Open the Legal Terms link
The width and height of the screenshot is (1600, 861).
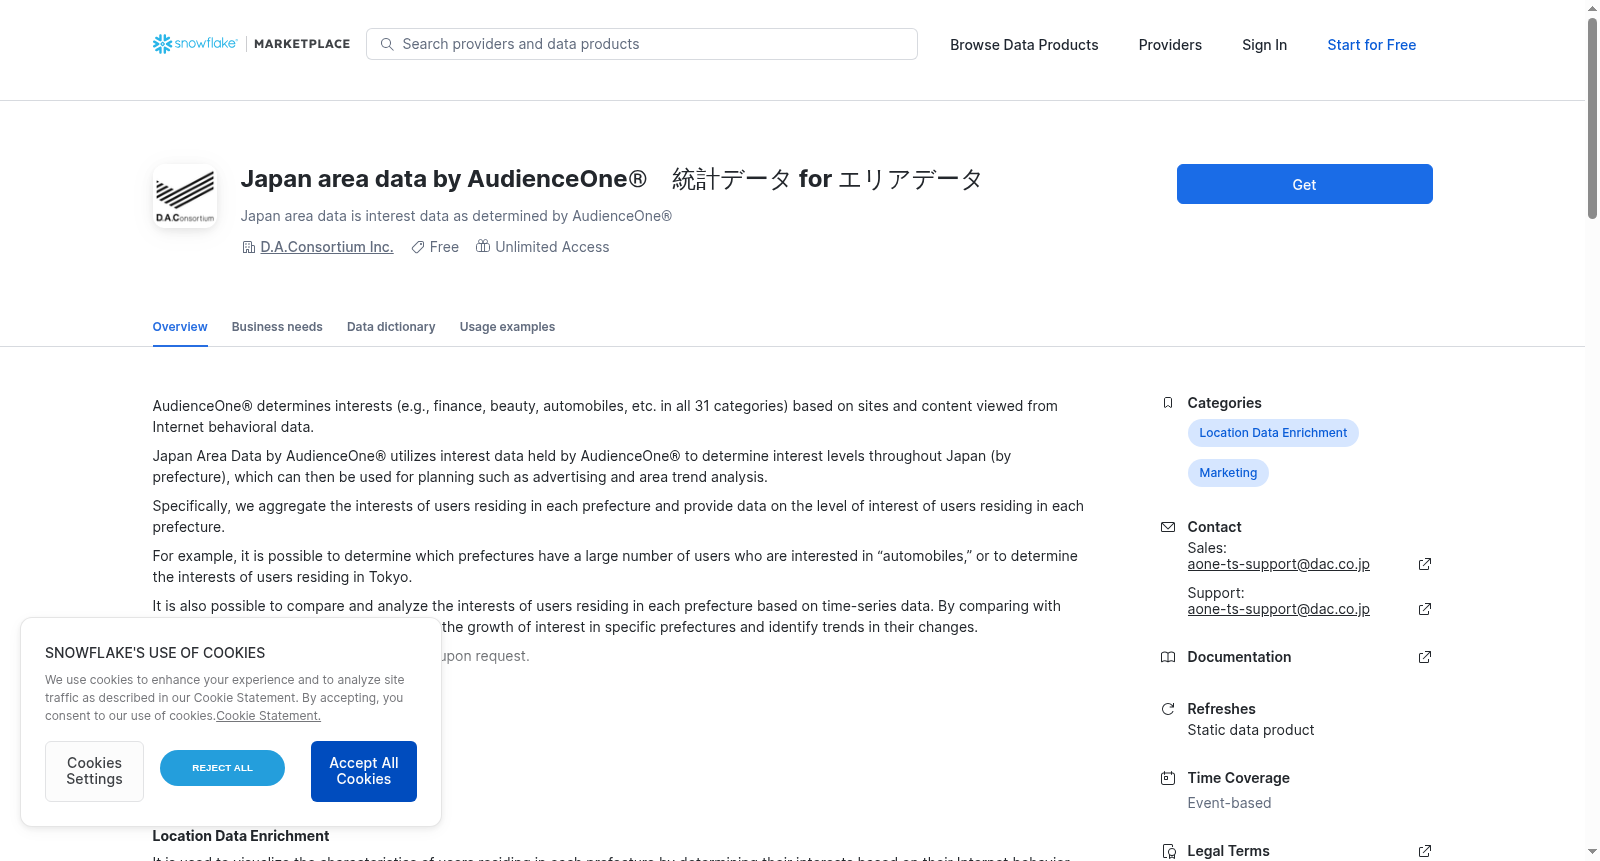(1228, 851)
